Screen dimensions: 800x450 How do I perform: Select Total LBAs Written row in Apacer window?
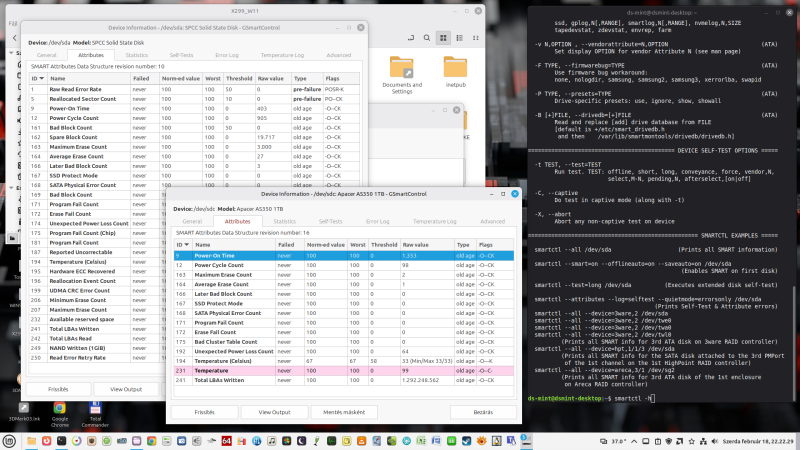(343, 380)
